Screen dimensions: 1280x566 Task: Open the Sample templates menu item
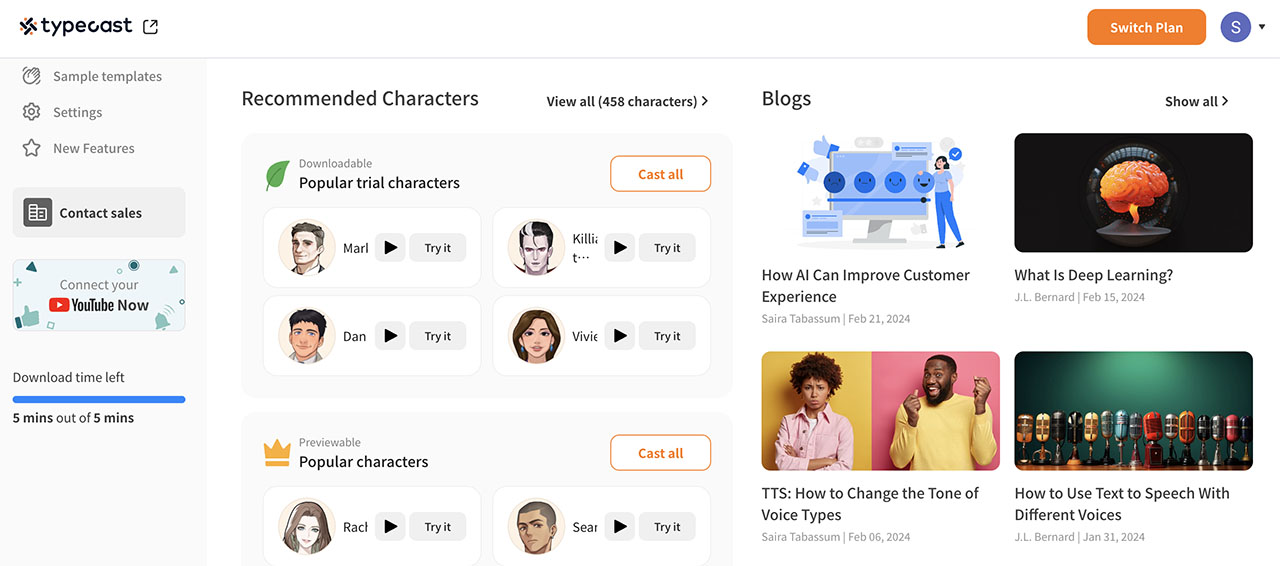(107, 76)
